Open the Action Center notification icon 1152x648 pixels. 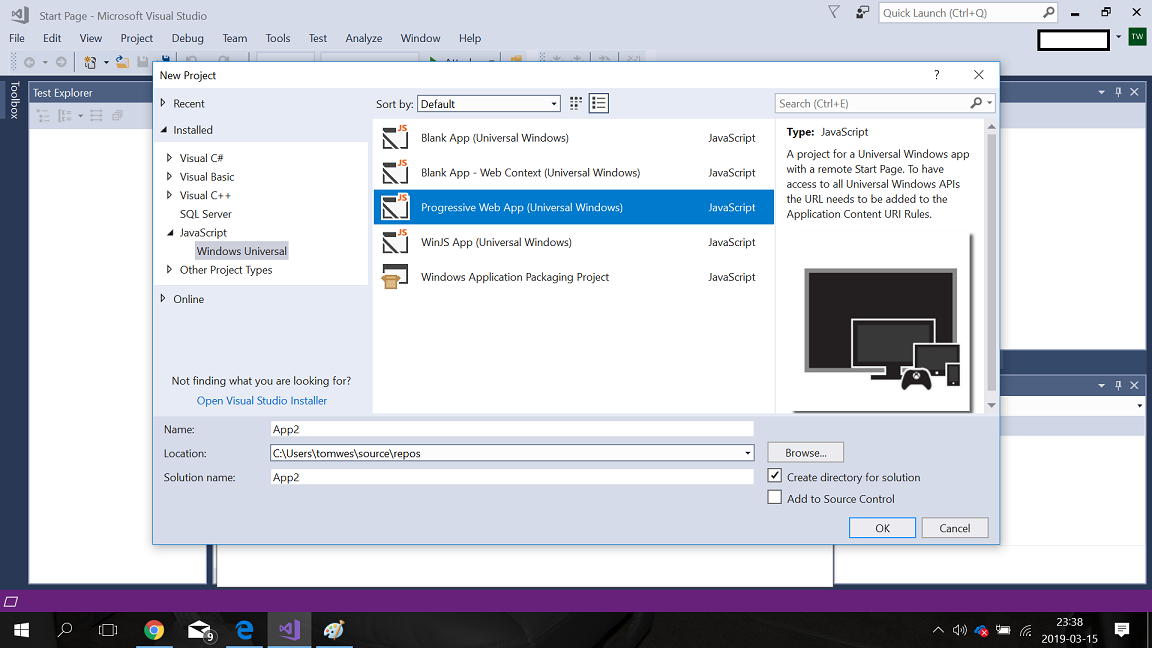(1122, 630)
